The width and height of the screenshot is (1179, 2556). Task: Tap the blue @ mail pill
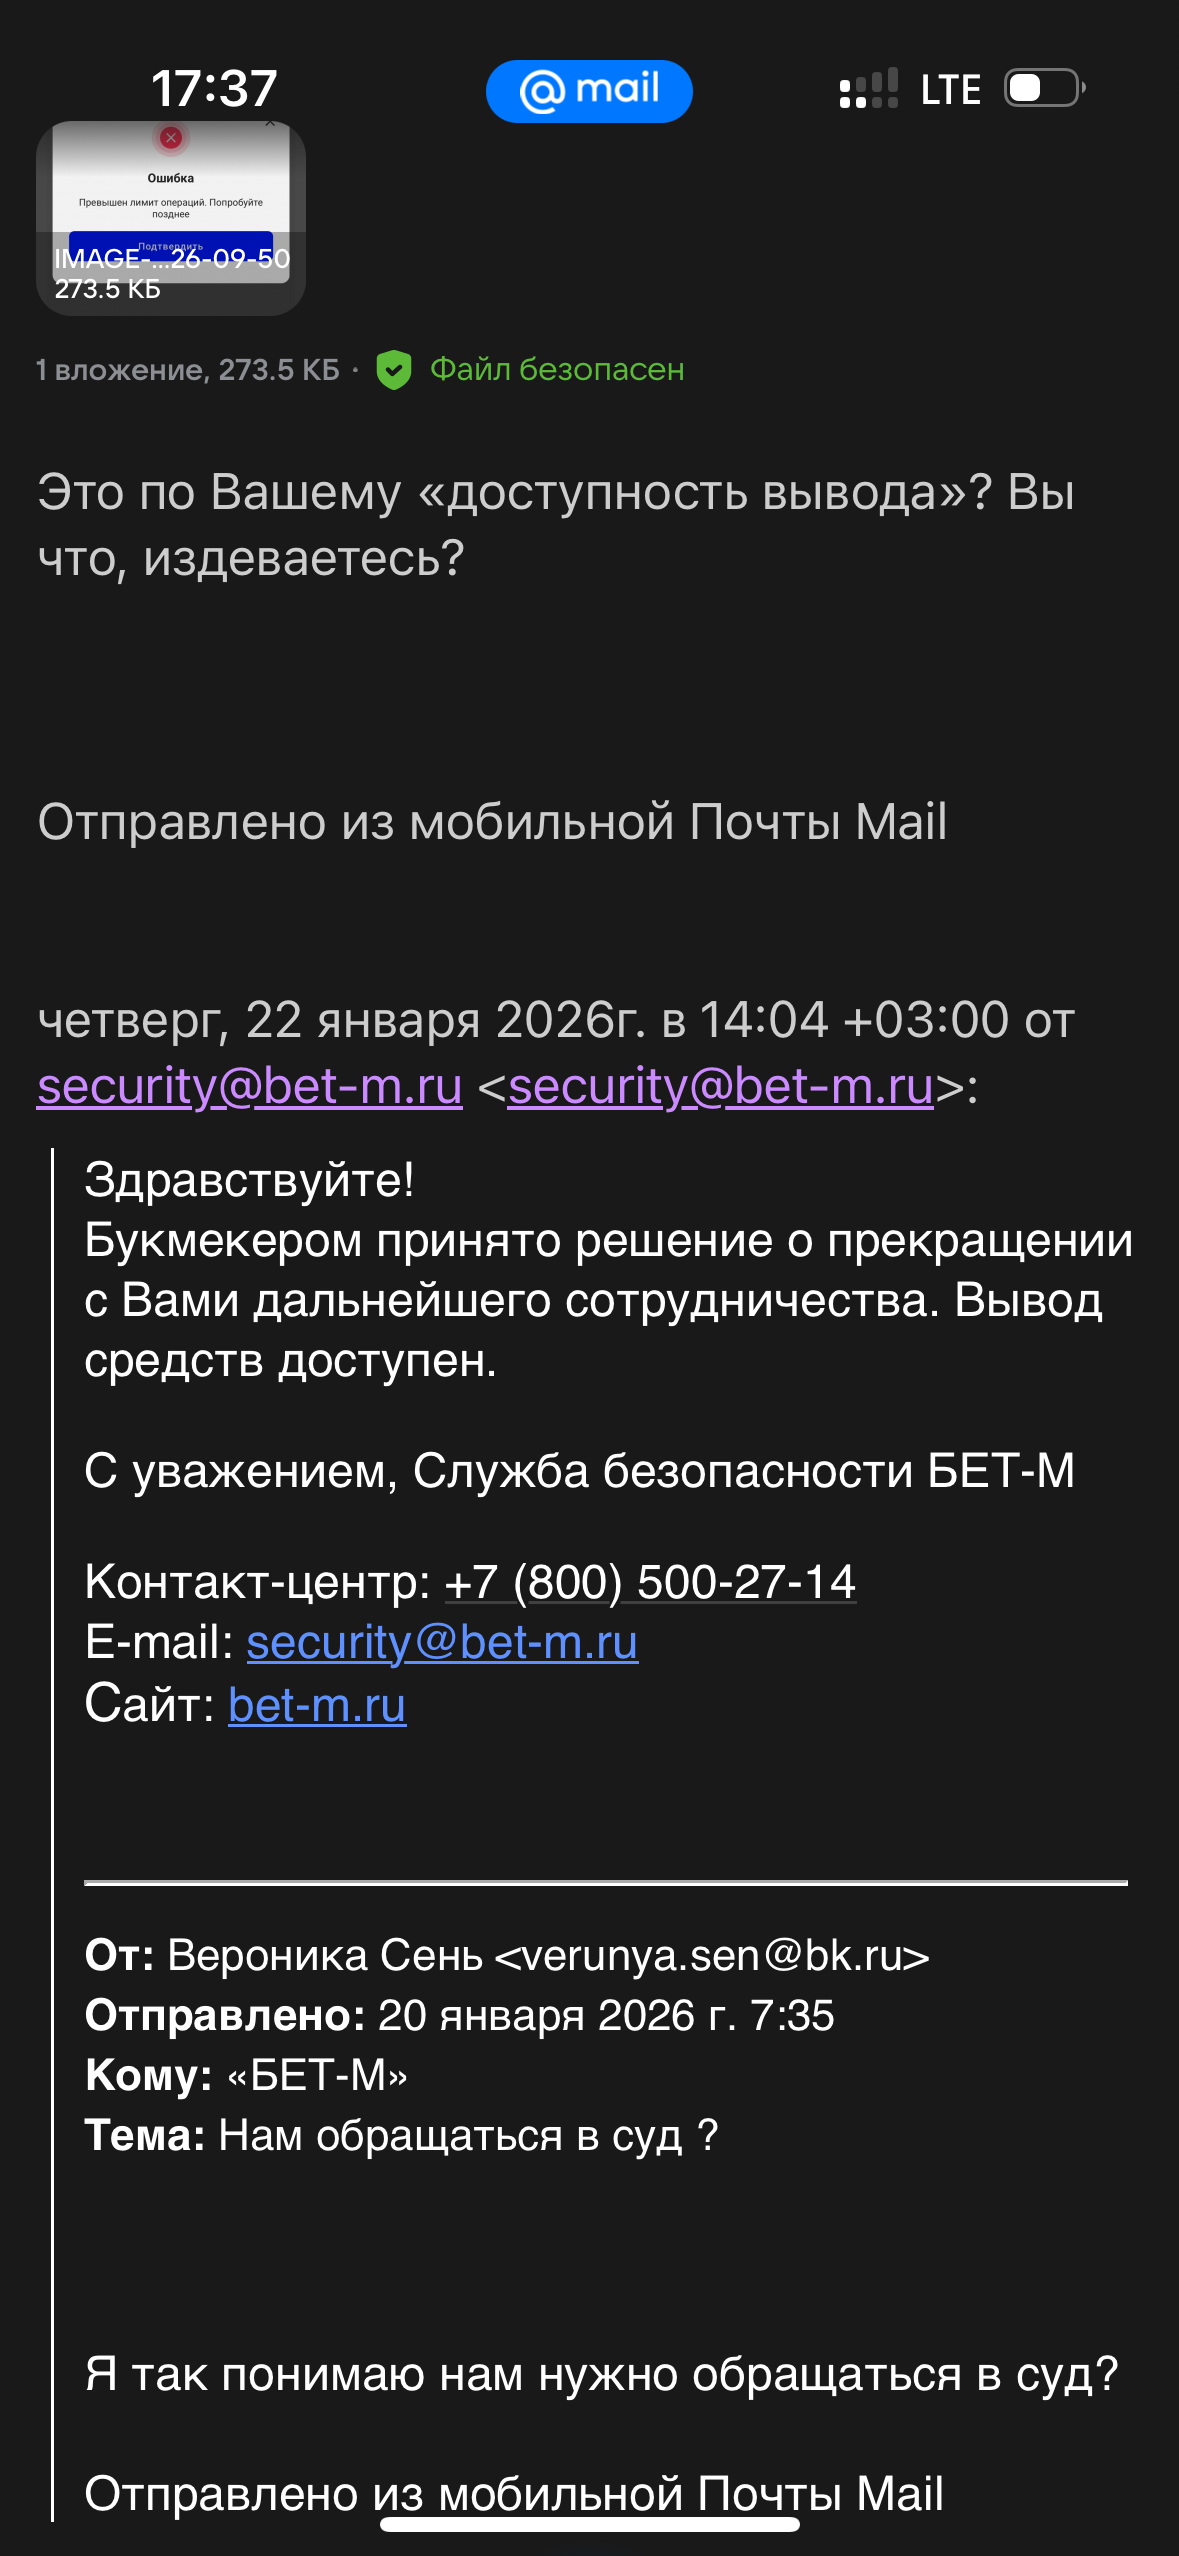point(589,91)
